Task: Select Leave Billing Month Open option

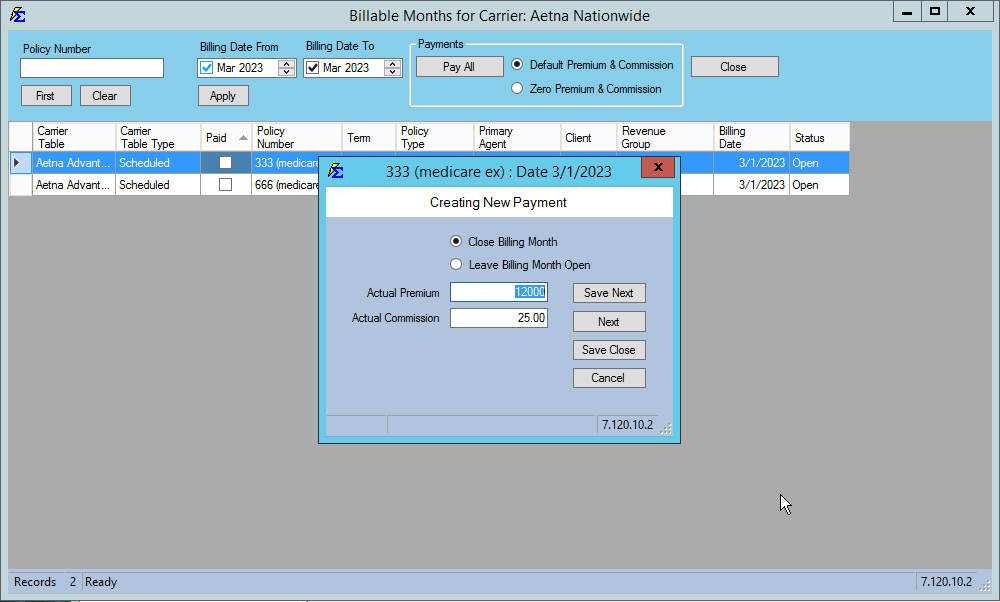Action: tap(456, 265)
